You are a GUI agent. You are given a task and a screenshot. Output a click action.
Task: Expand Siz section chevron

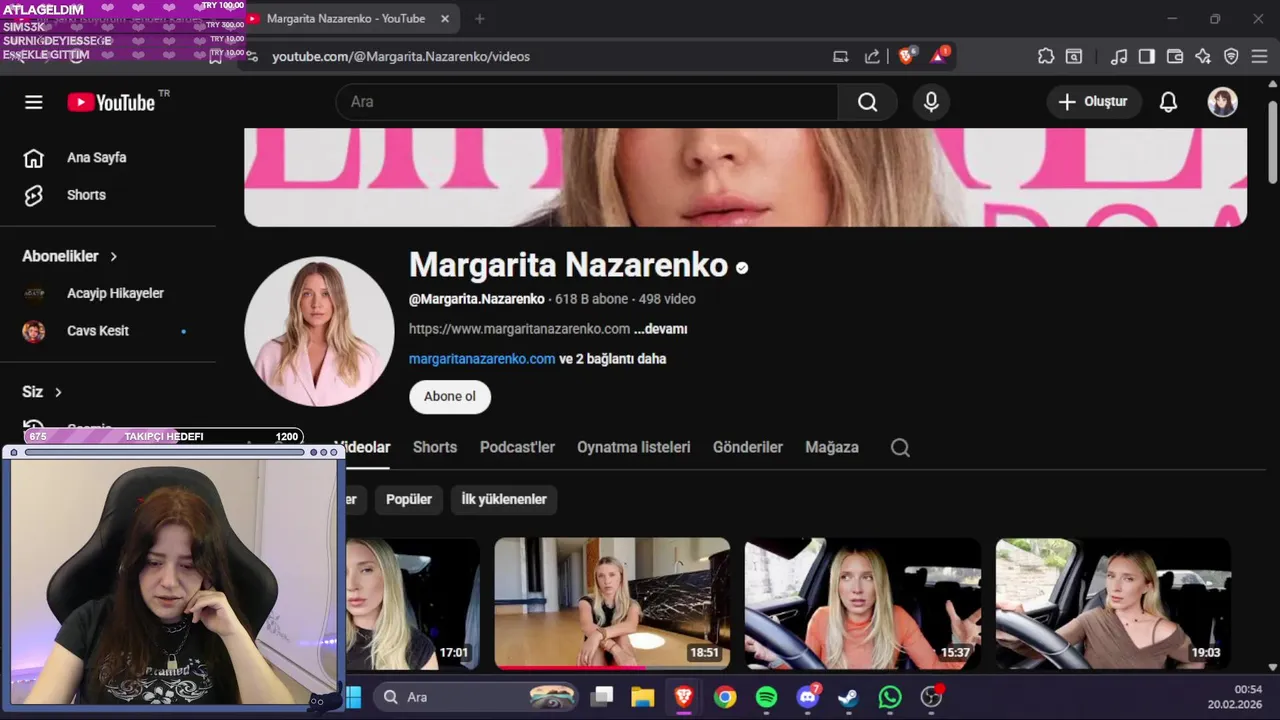click(x=58, y=393)
